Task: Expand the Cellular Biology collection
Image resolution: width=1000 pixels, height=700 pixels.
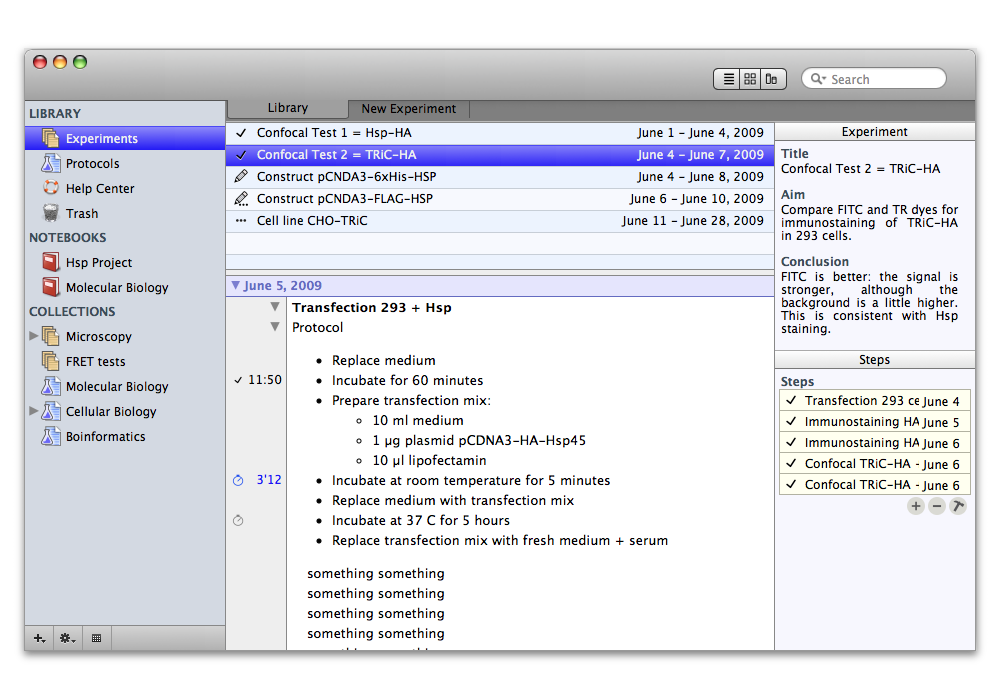Action: [34, 411]
